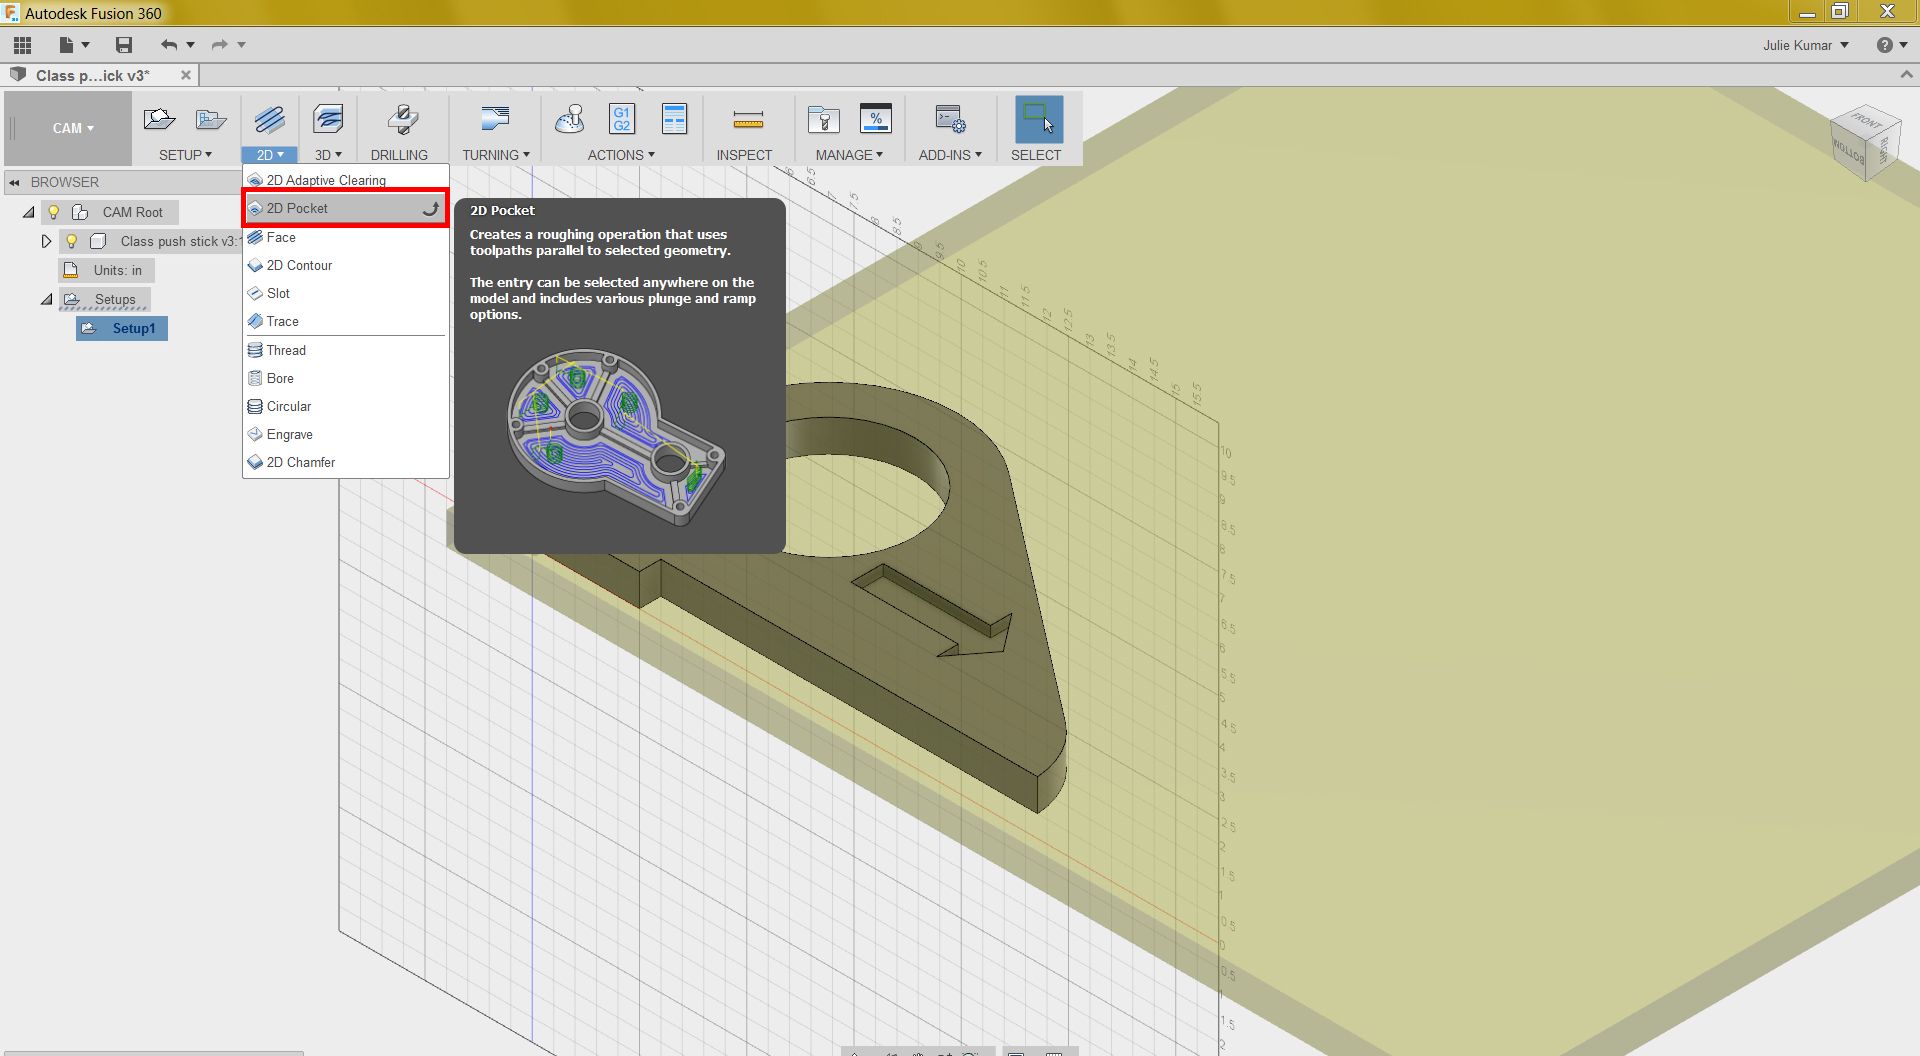Switch to the Class p...ick v3 document tab
1920x1056 pixels.
click(90, 75)
